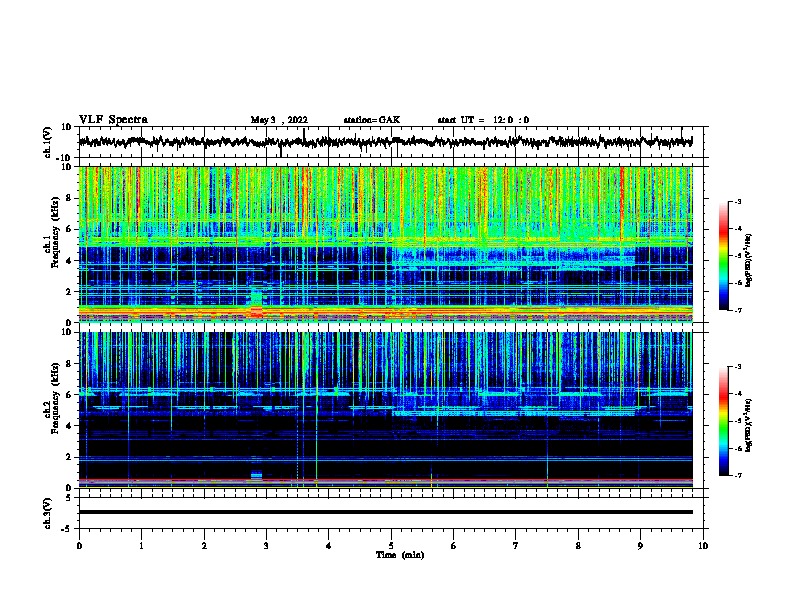Image resolution: width=792 pixels, height=612 pixels.
Task: Click the "8" kHz tick of ch.2 spectrogram
Action: pyautogui.click(x=69, y=364)
